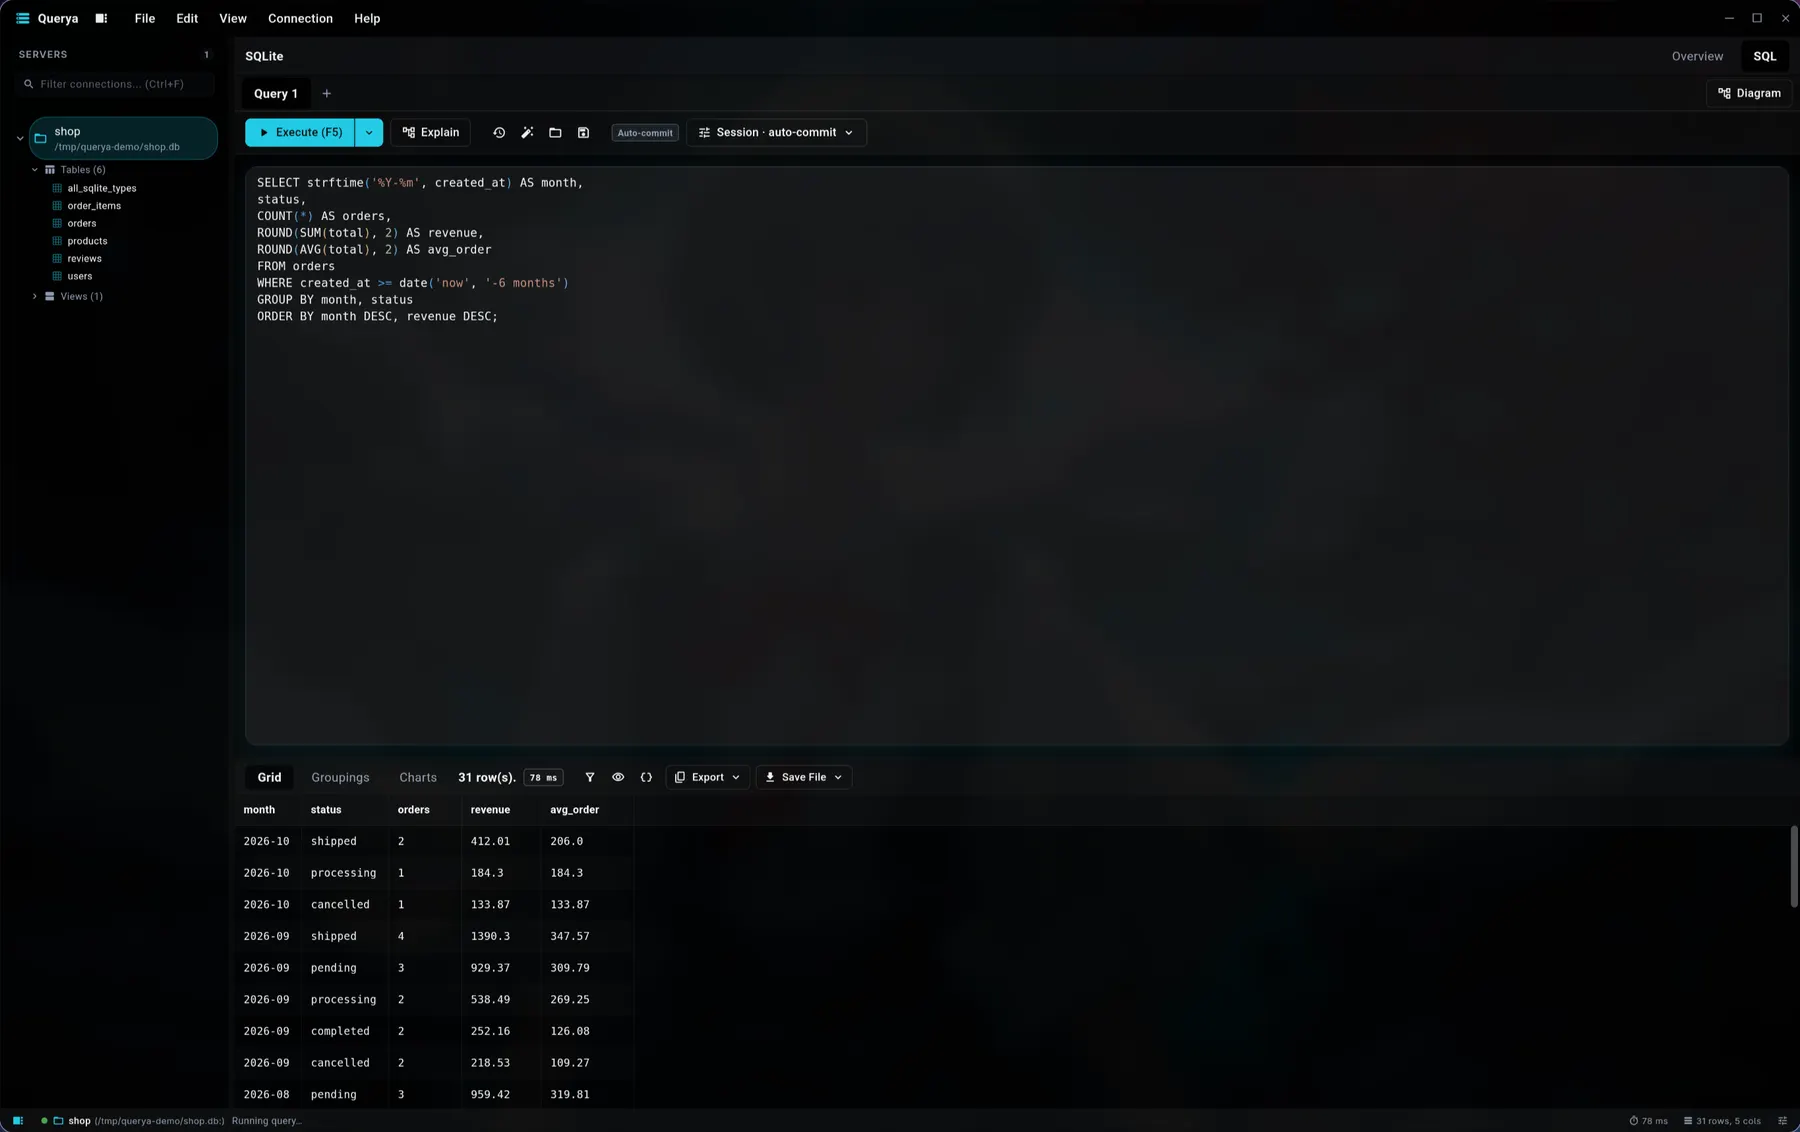The height and width of the screenshot is (1132, 1800).
Task: Open the Export dropdown
Action: coord(707,777)
